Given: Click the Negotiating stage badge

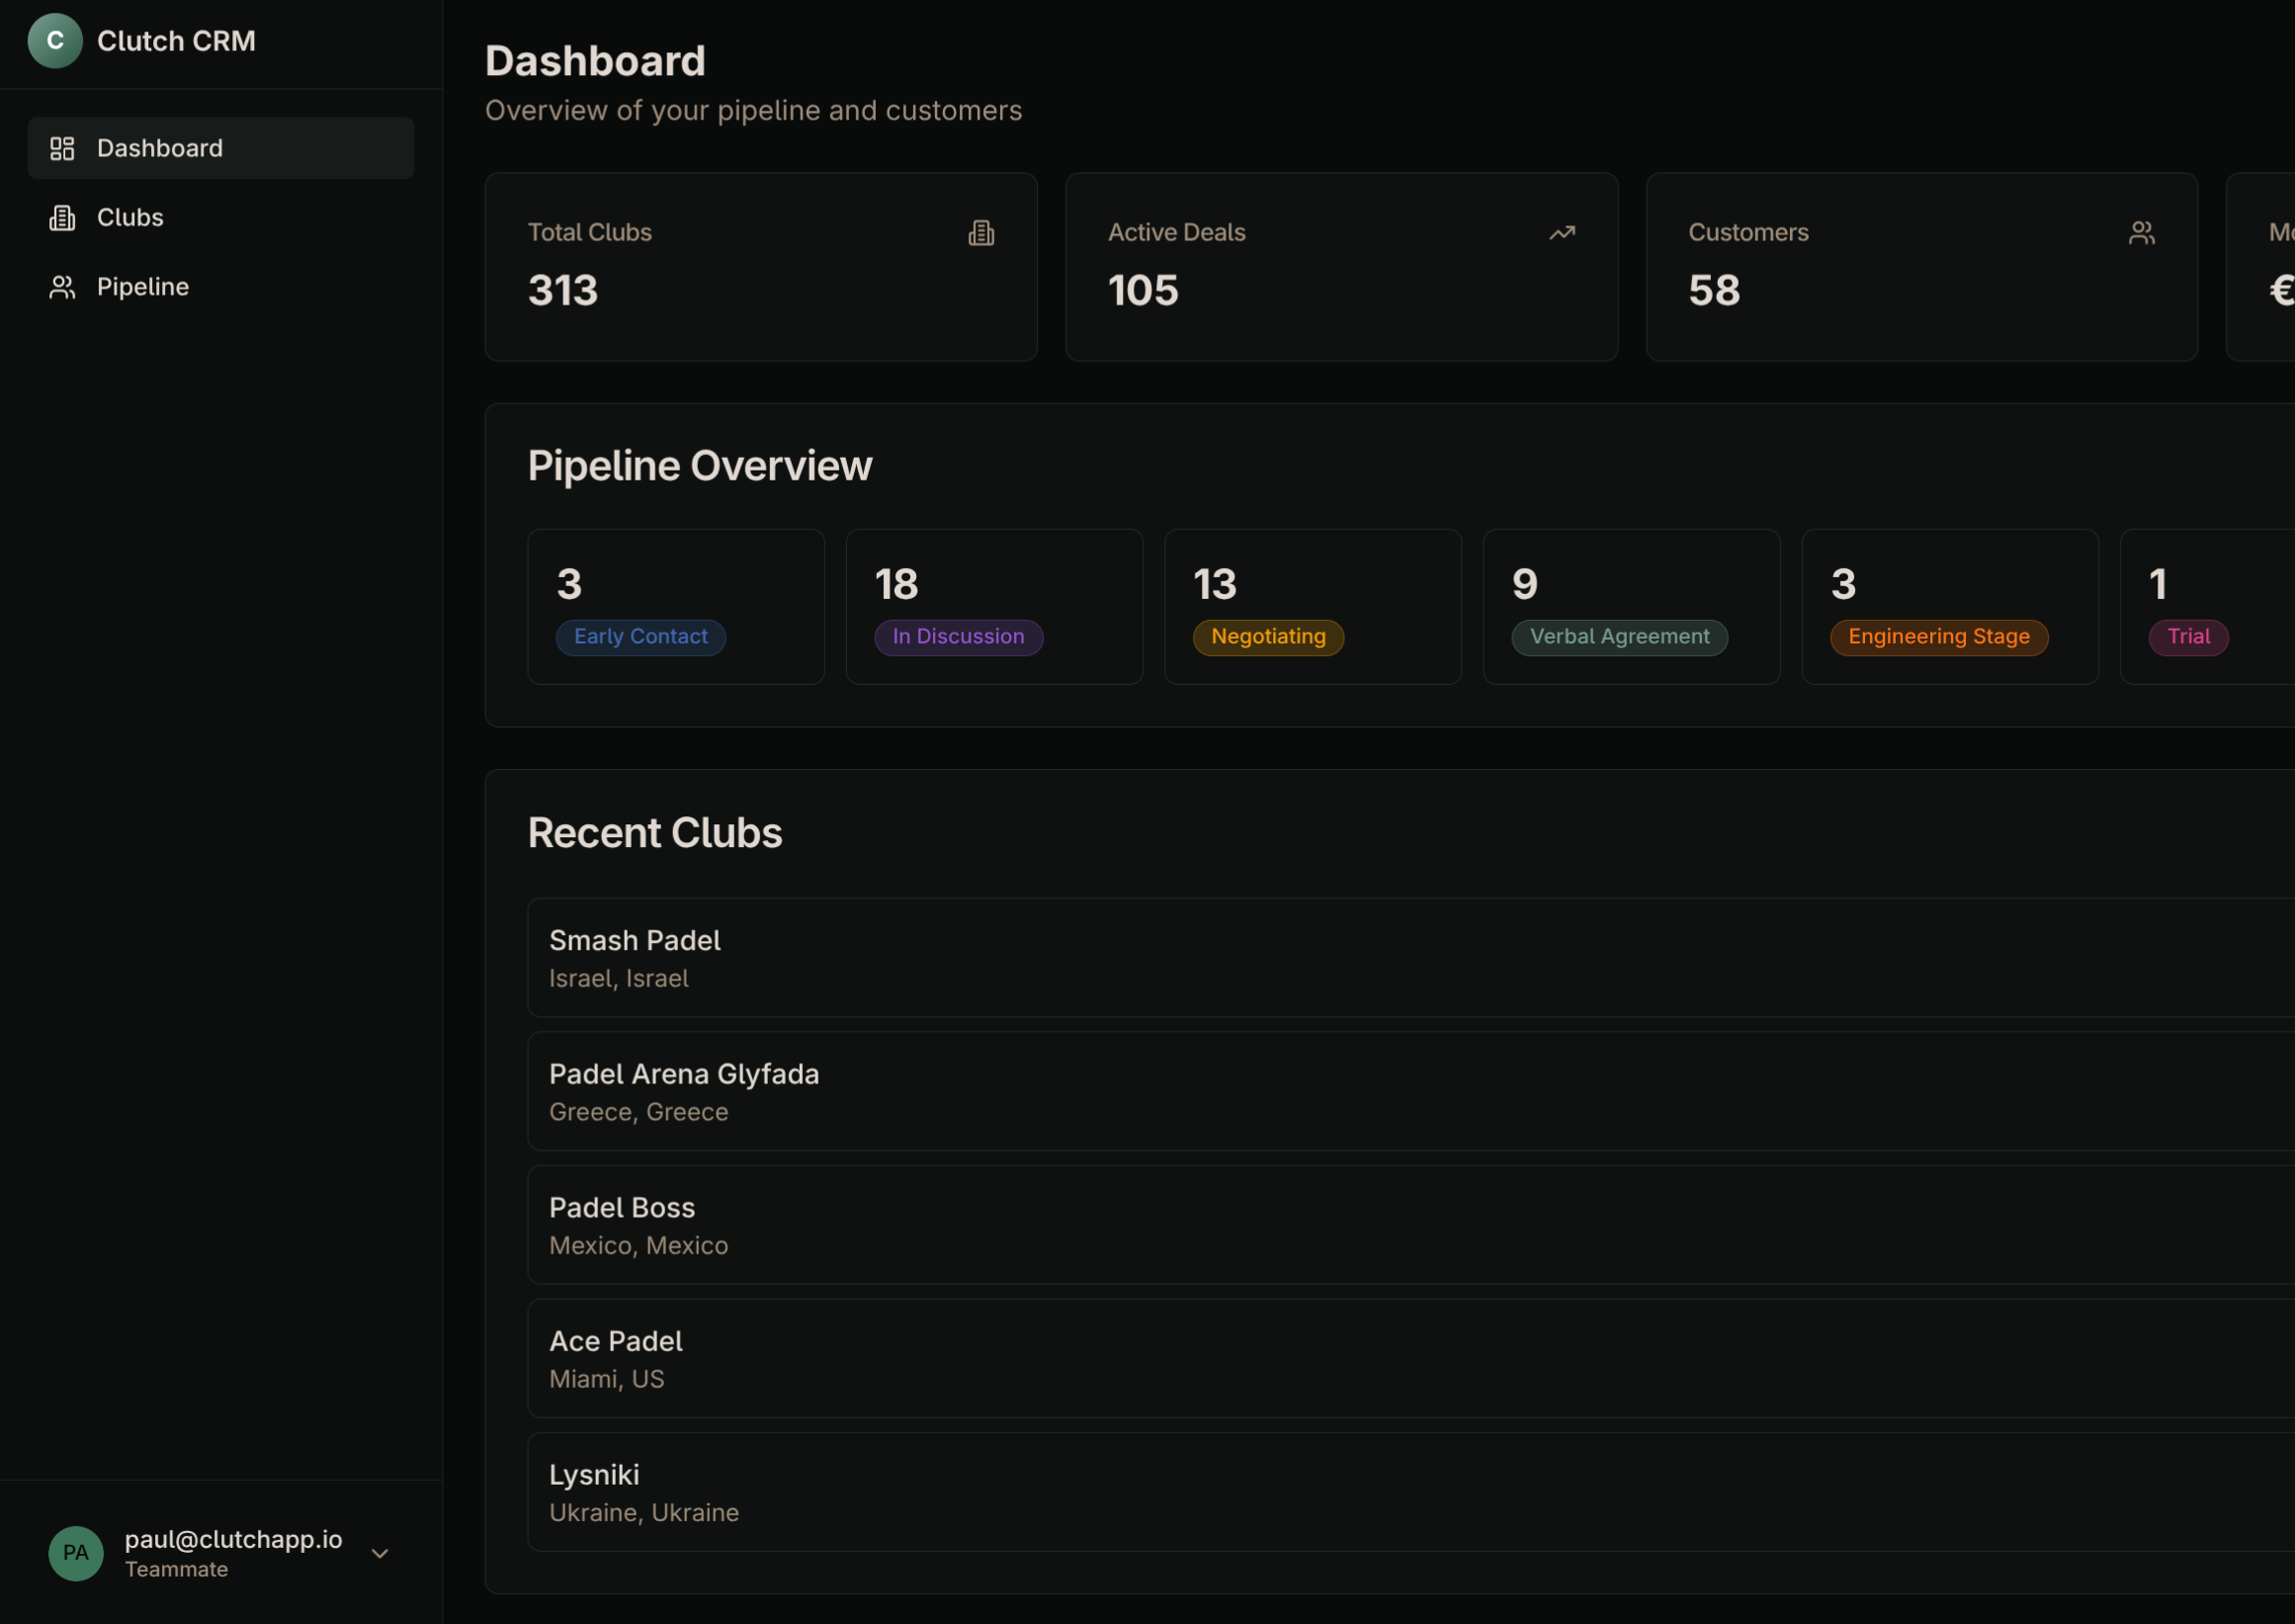Looking at the screenshot, I should (x=1268, y=637).
